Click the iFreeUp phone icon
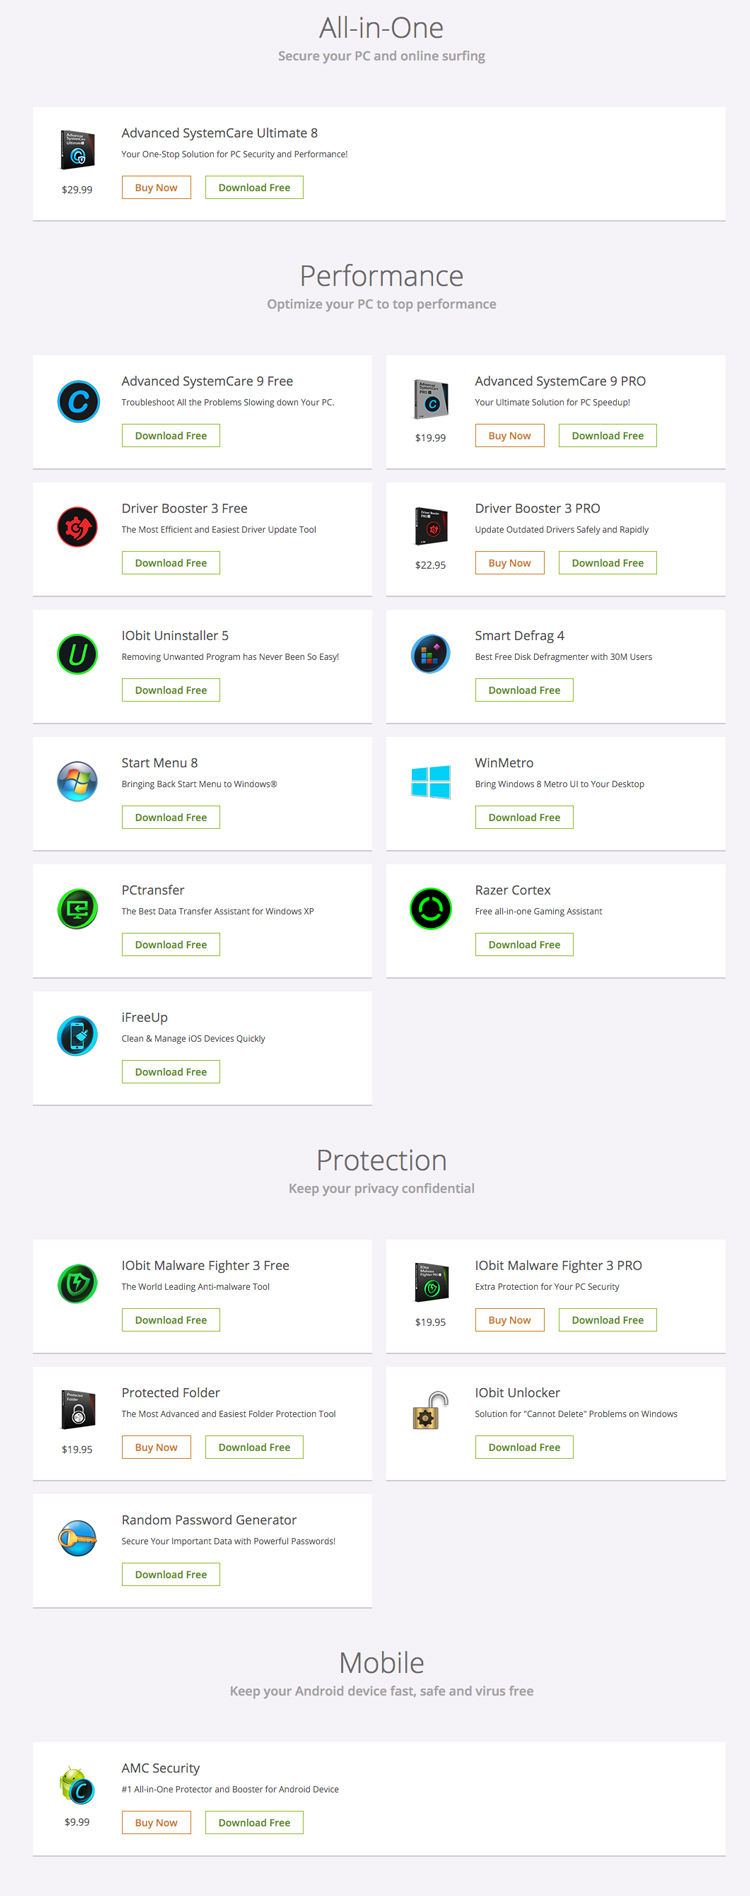The image size is (750, 1896). tap(78, 1036)
